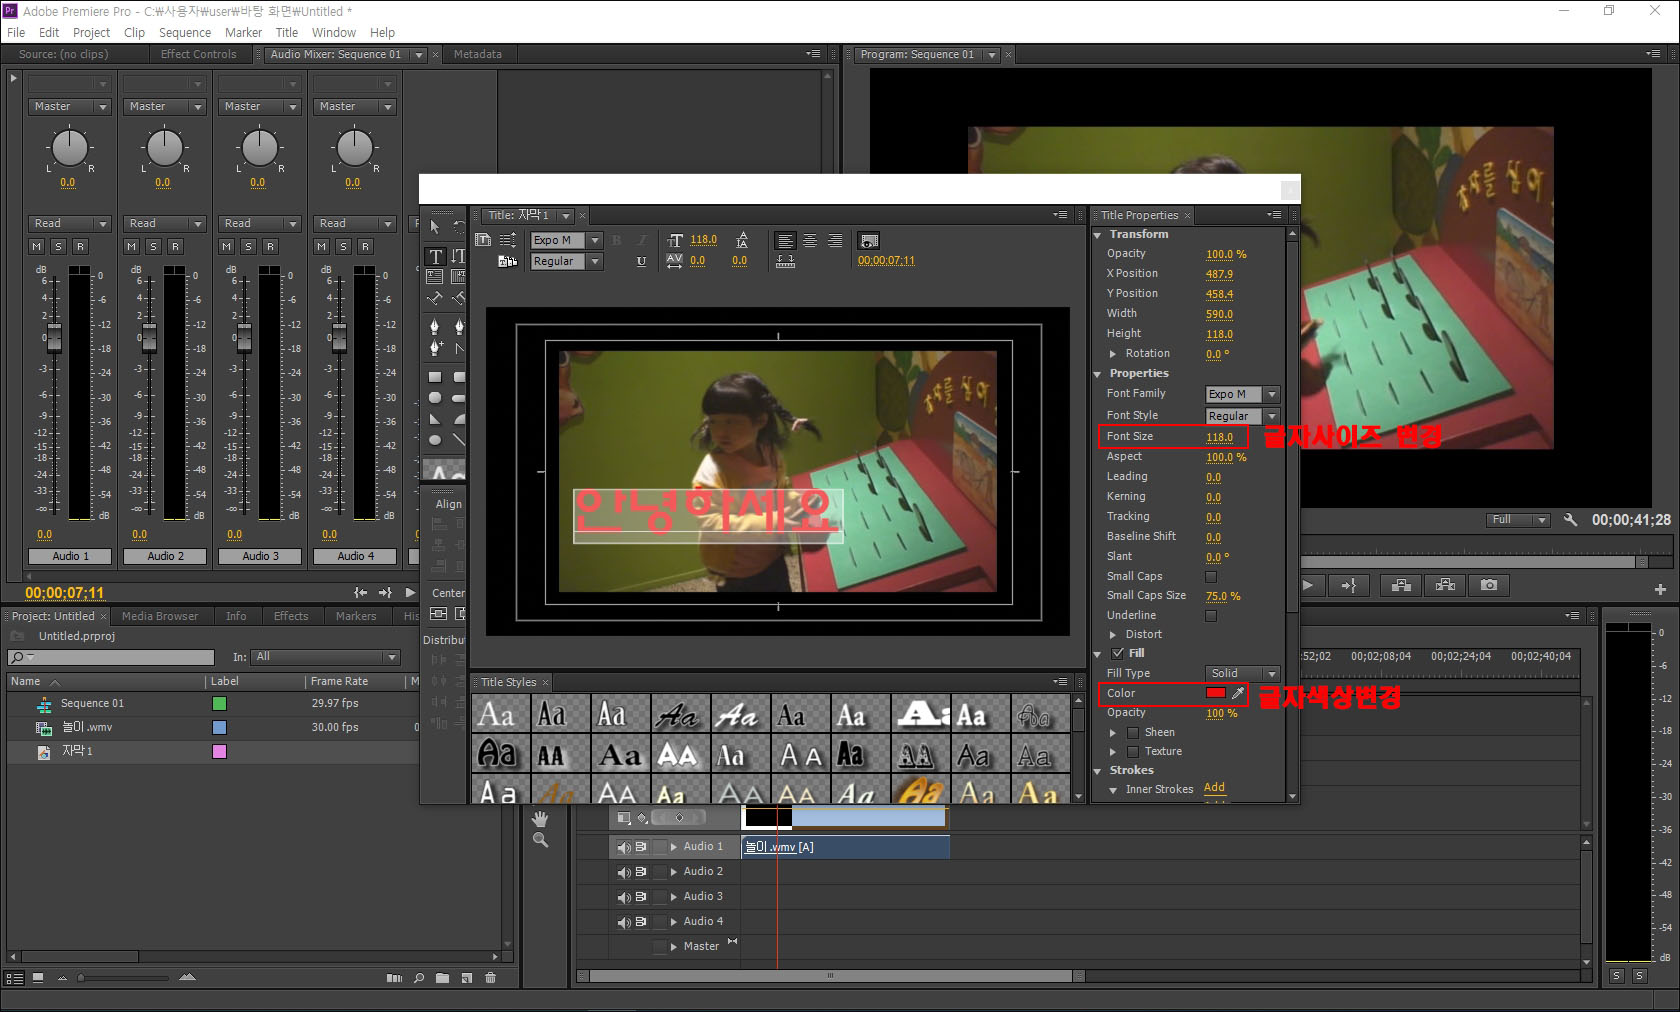Select the Area Type tool
This screenshot has width=1680, height=1012.
click(435, 277)
